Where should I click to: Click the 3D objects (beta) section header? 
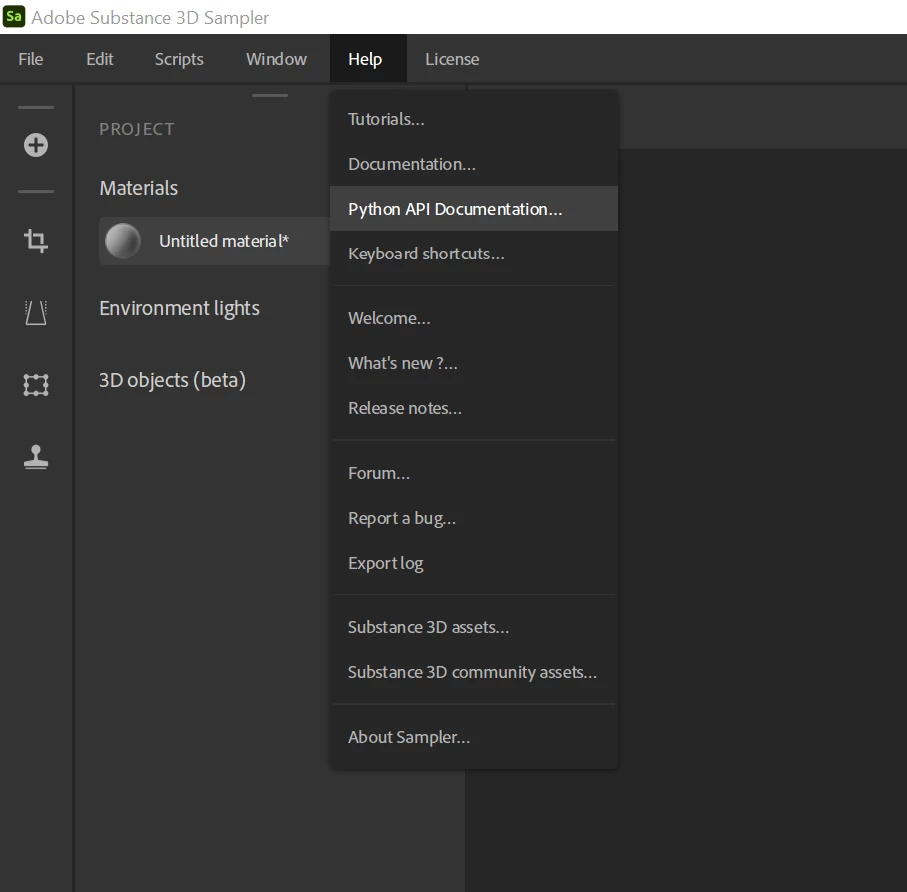click(172, 380)
